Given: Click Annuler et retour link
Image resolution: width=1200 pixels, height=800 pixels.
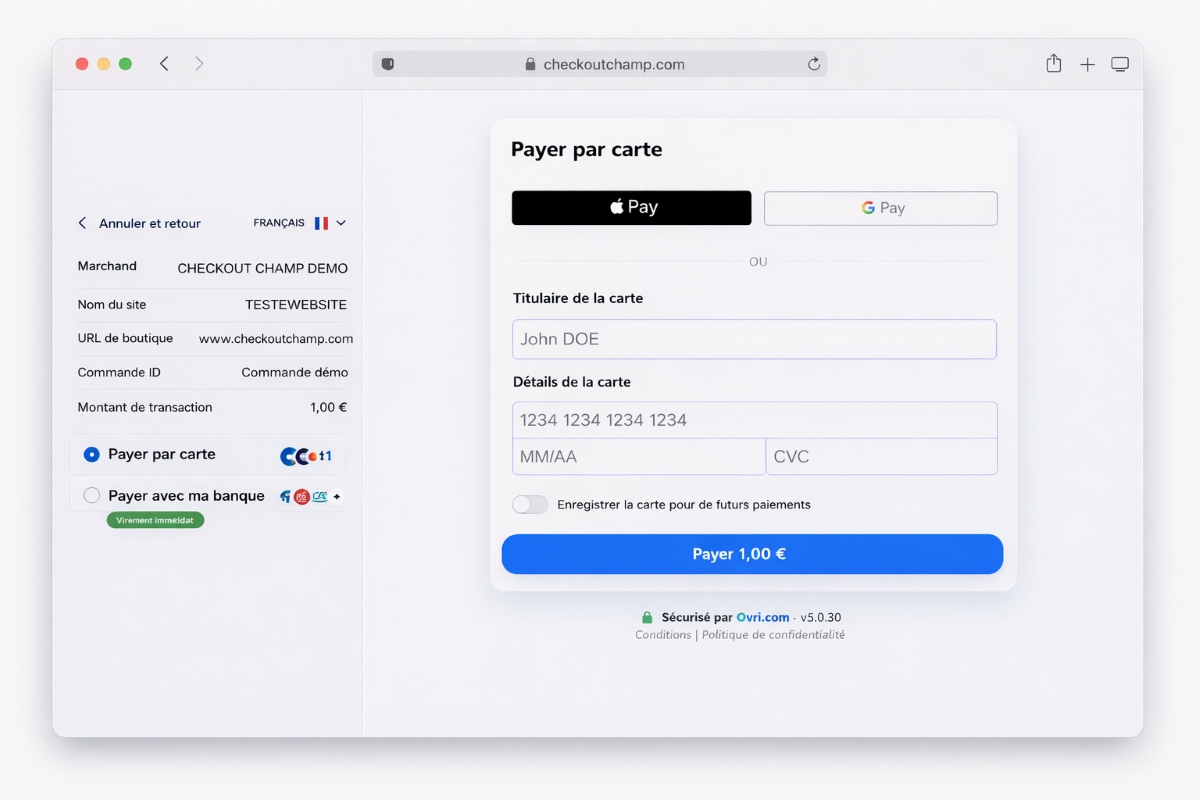Looking at the screenshot, I should 139,223.
